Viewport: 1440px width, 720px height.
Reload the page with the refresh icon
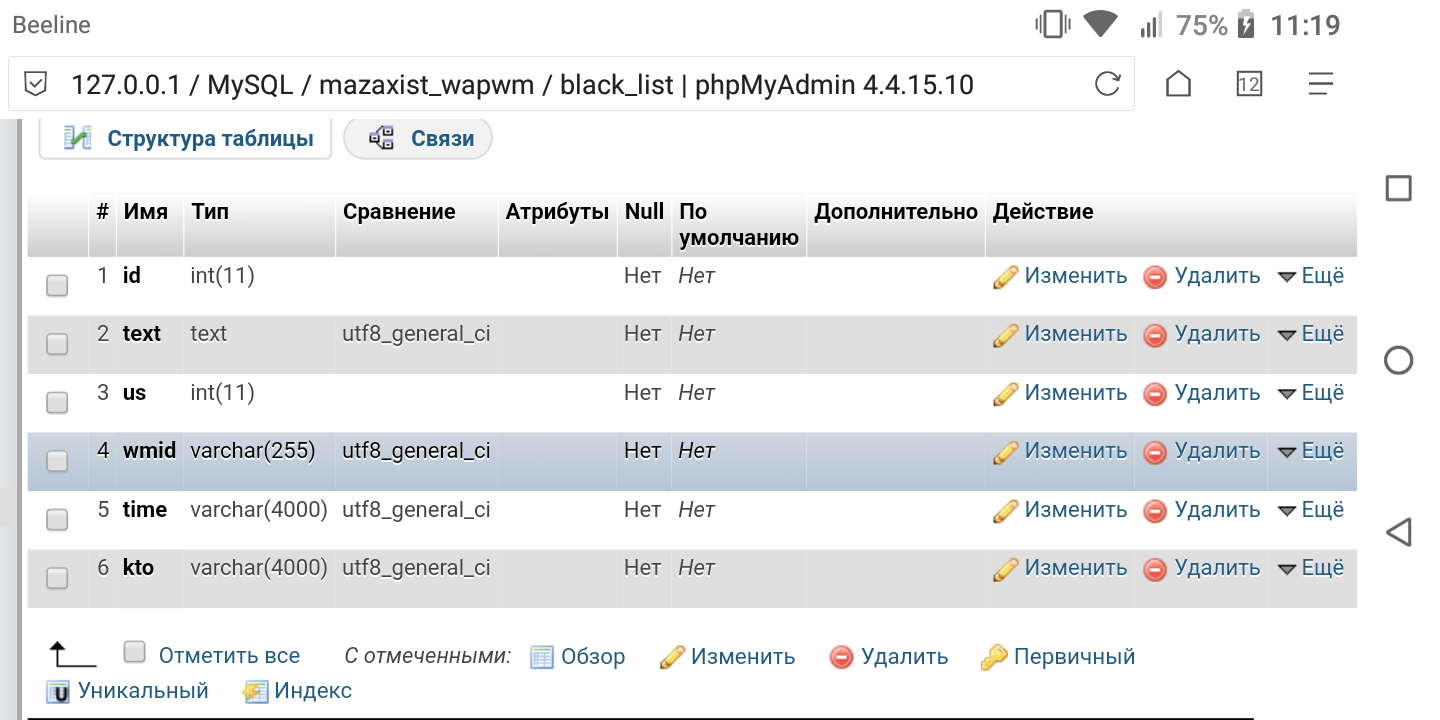tap(1107, 84)
